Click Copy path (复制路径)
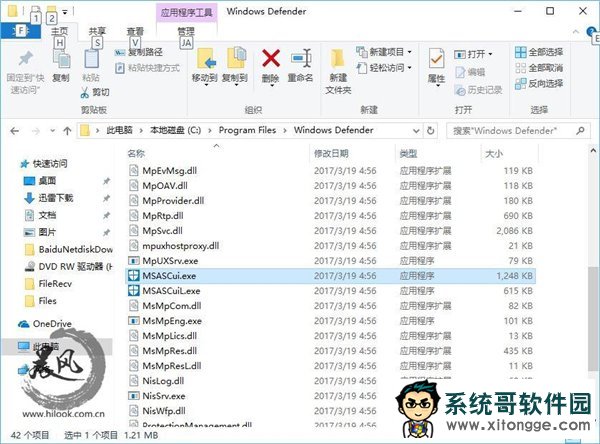Image resolution: width=600 pixels, height=444 pixels. [x=138, y=52]
